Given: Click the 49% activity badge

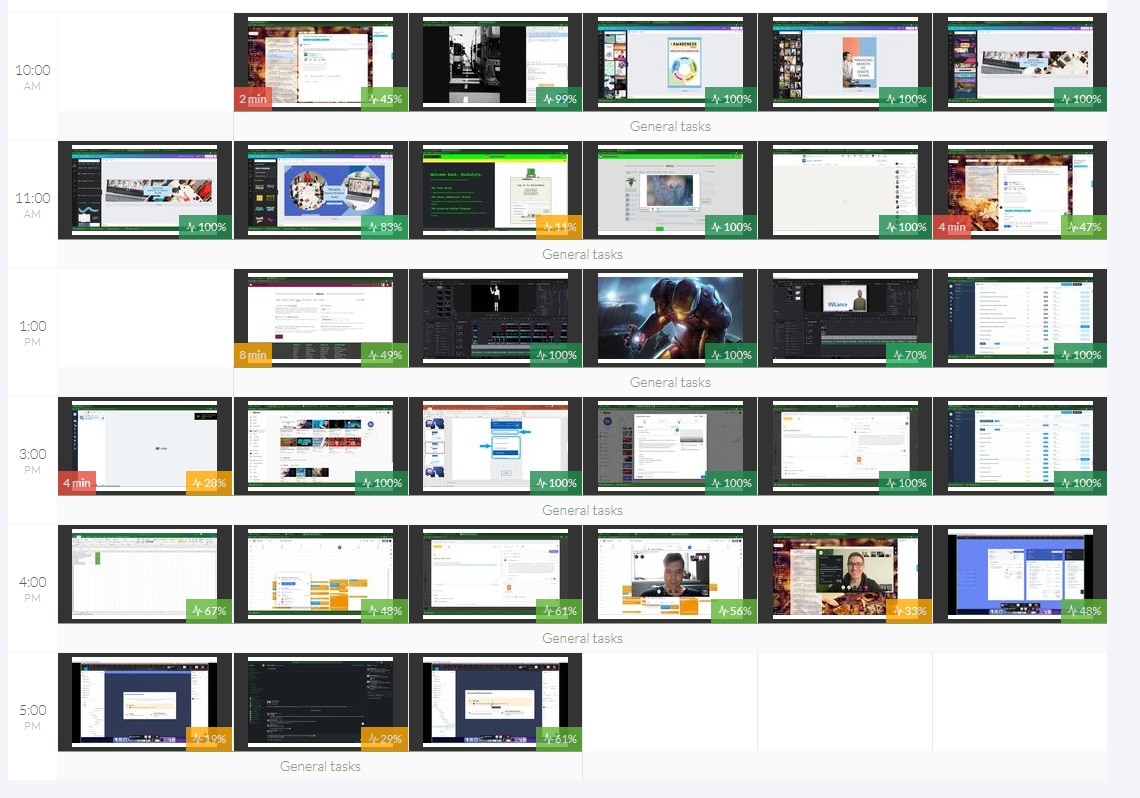Looking at the screenshot, I should (385, 355).
